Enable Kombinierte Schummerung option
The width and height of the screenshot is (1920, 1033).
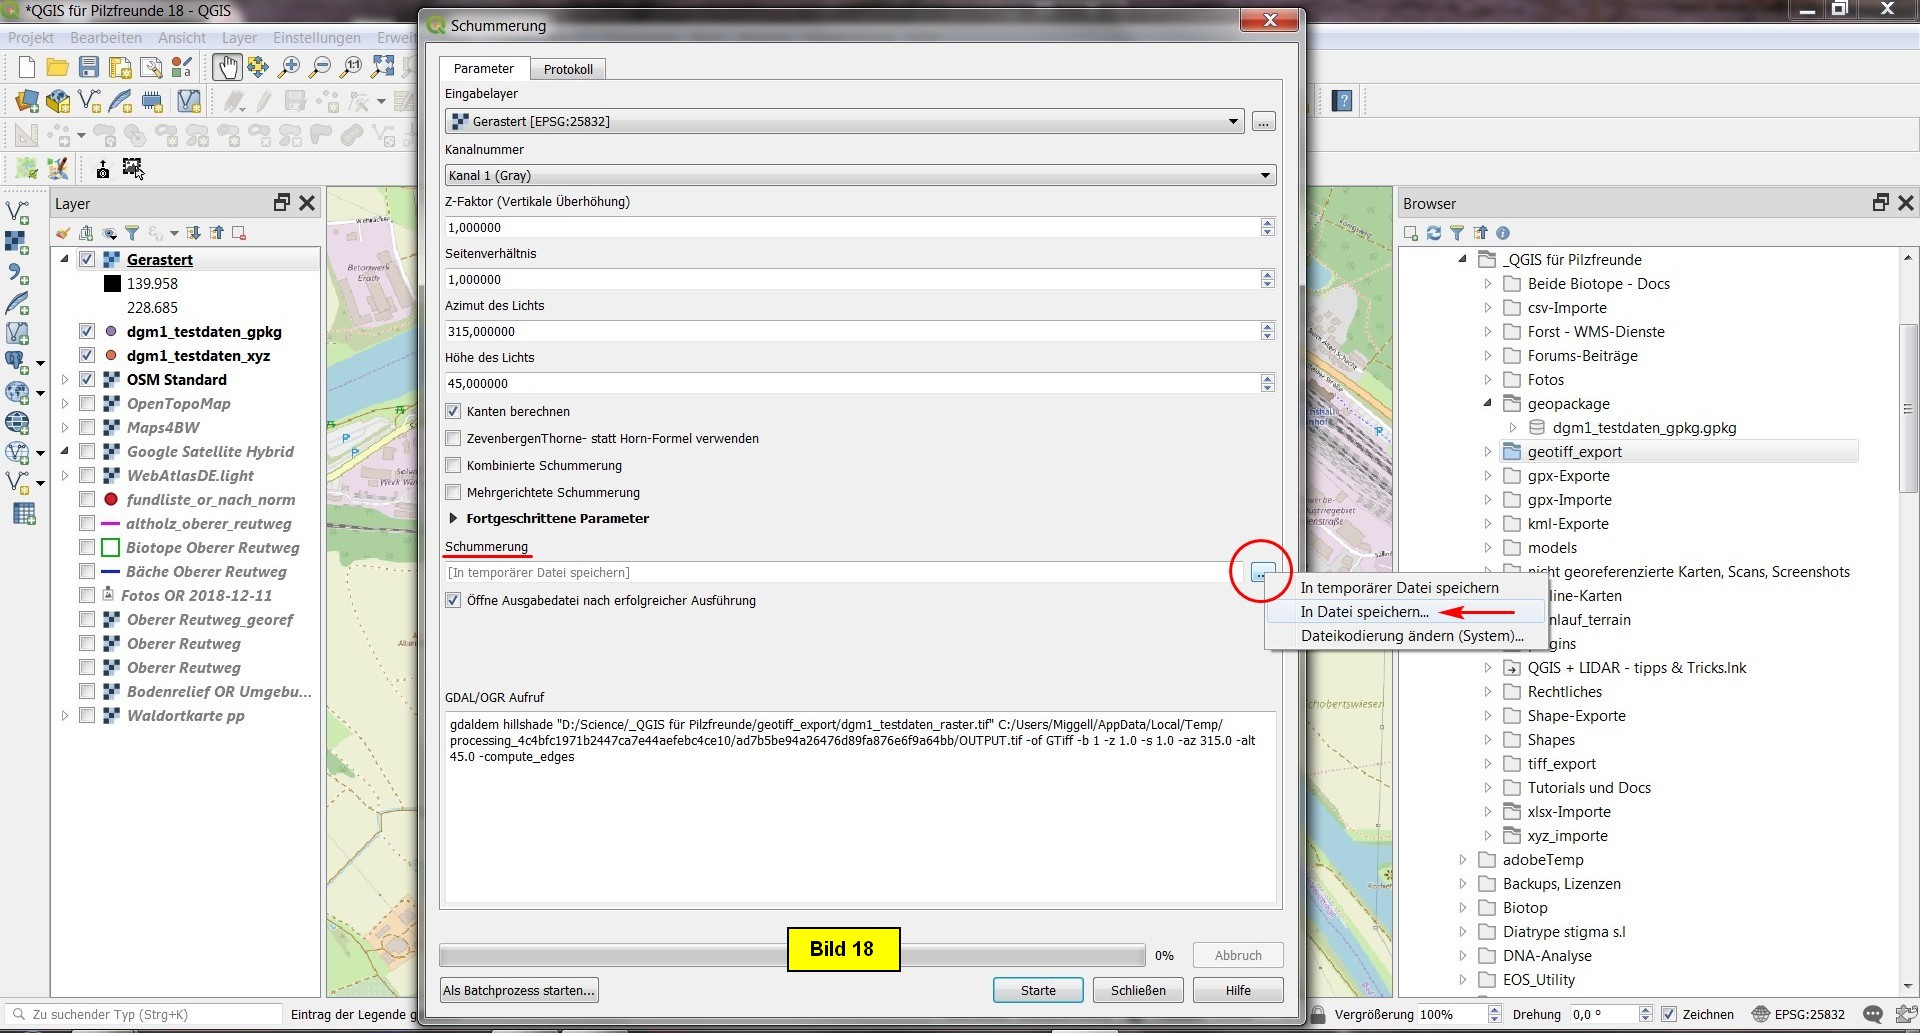454,465
